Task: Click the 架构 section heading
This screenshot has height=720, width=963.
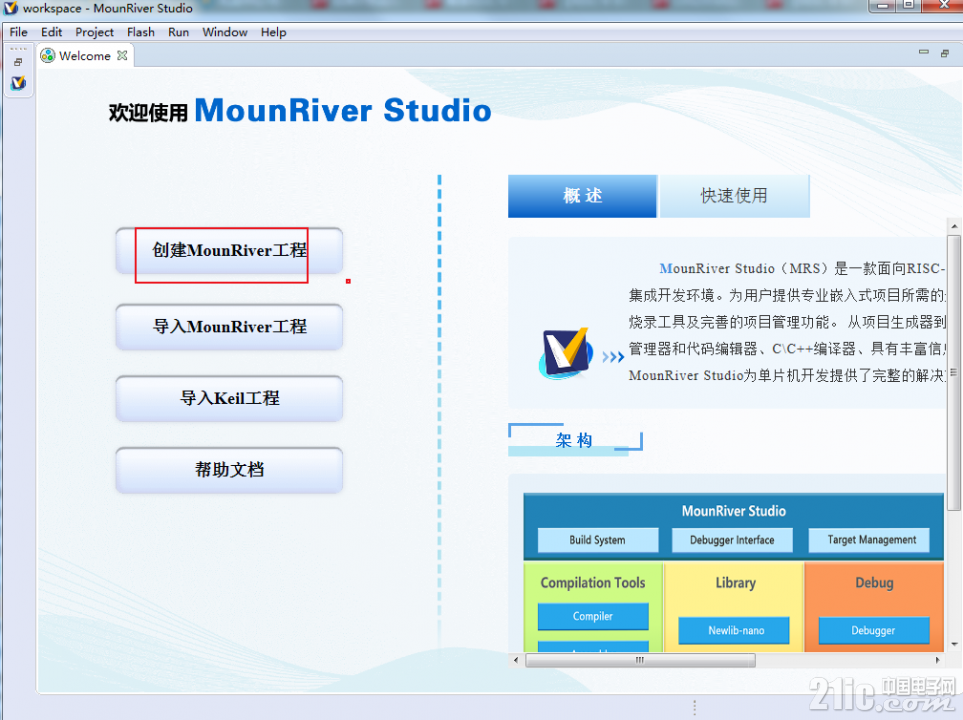Action: pos(575,440)
